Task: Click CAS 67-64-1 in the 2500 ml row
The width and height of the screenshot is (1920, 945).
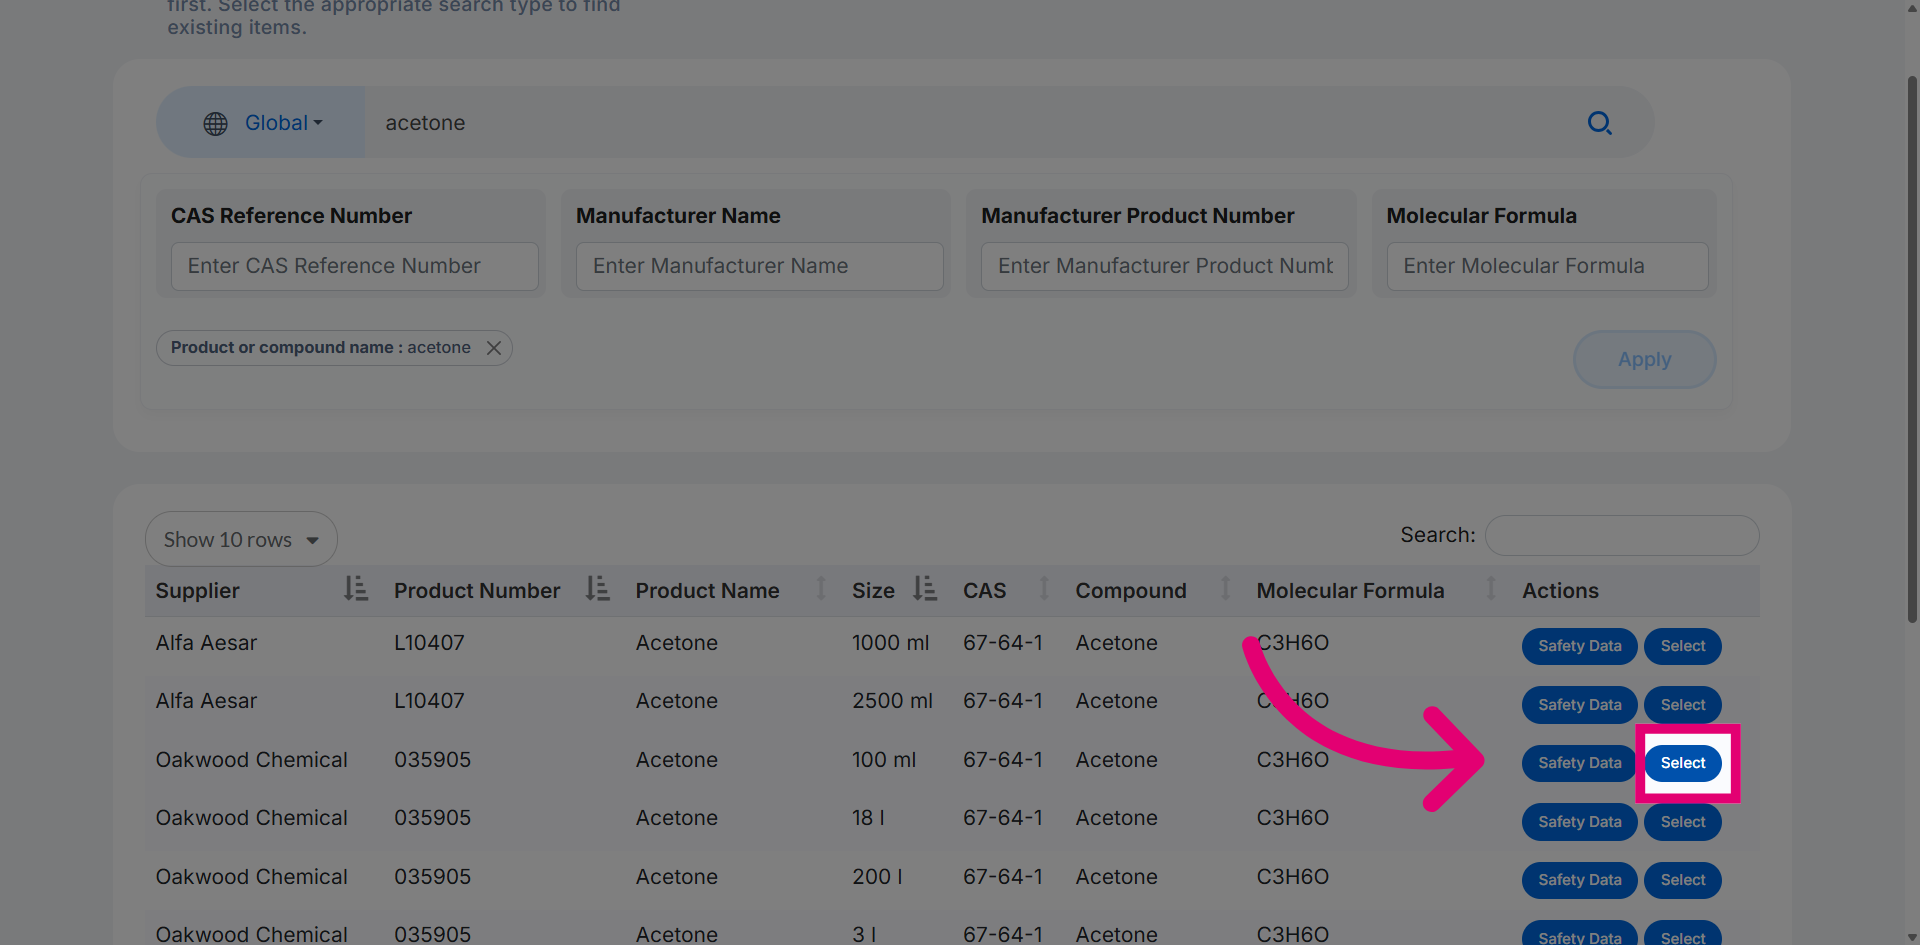Action: click(x=1002, y=701)
